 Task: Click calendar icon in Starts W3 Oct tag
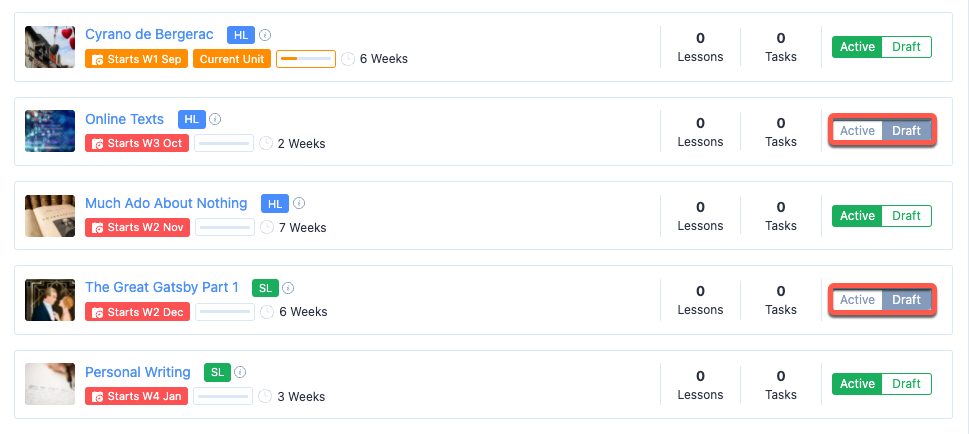[98, 143]
